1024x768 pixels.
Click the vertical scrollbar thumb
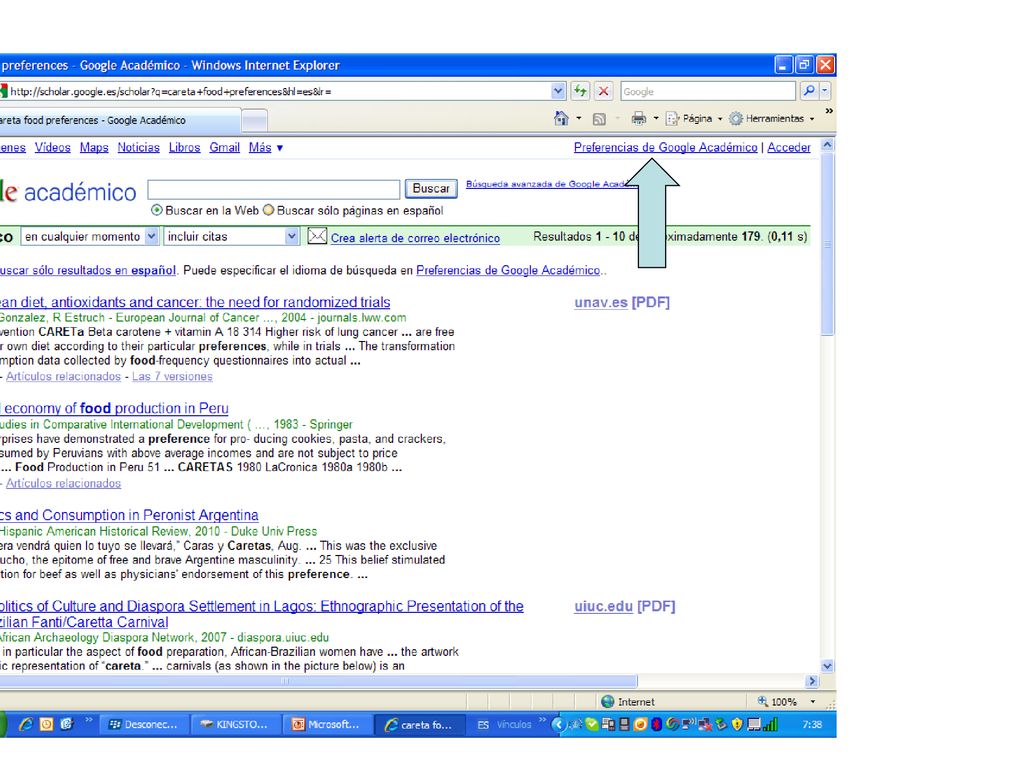(x=827, y=245)
